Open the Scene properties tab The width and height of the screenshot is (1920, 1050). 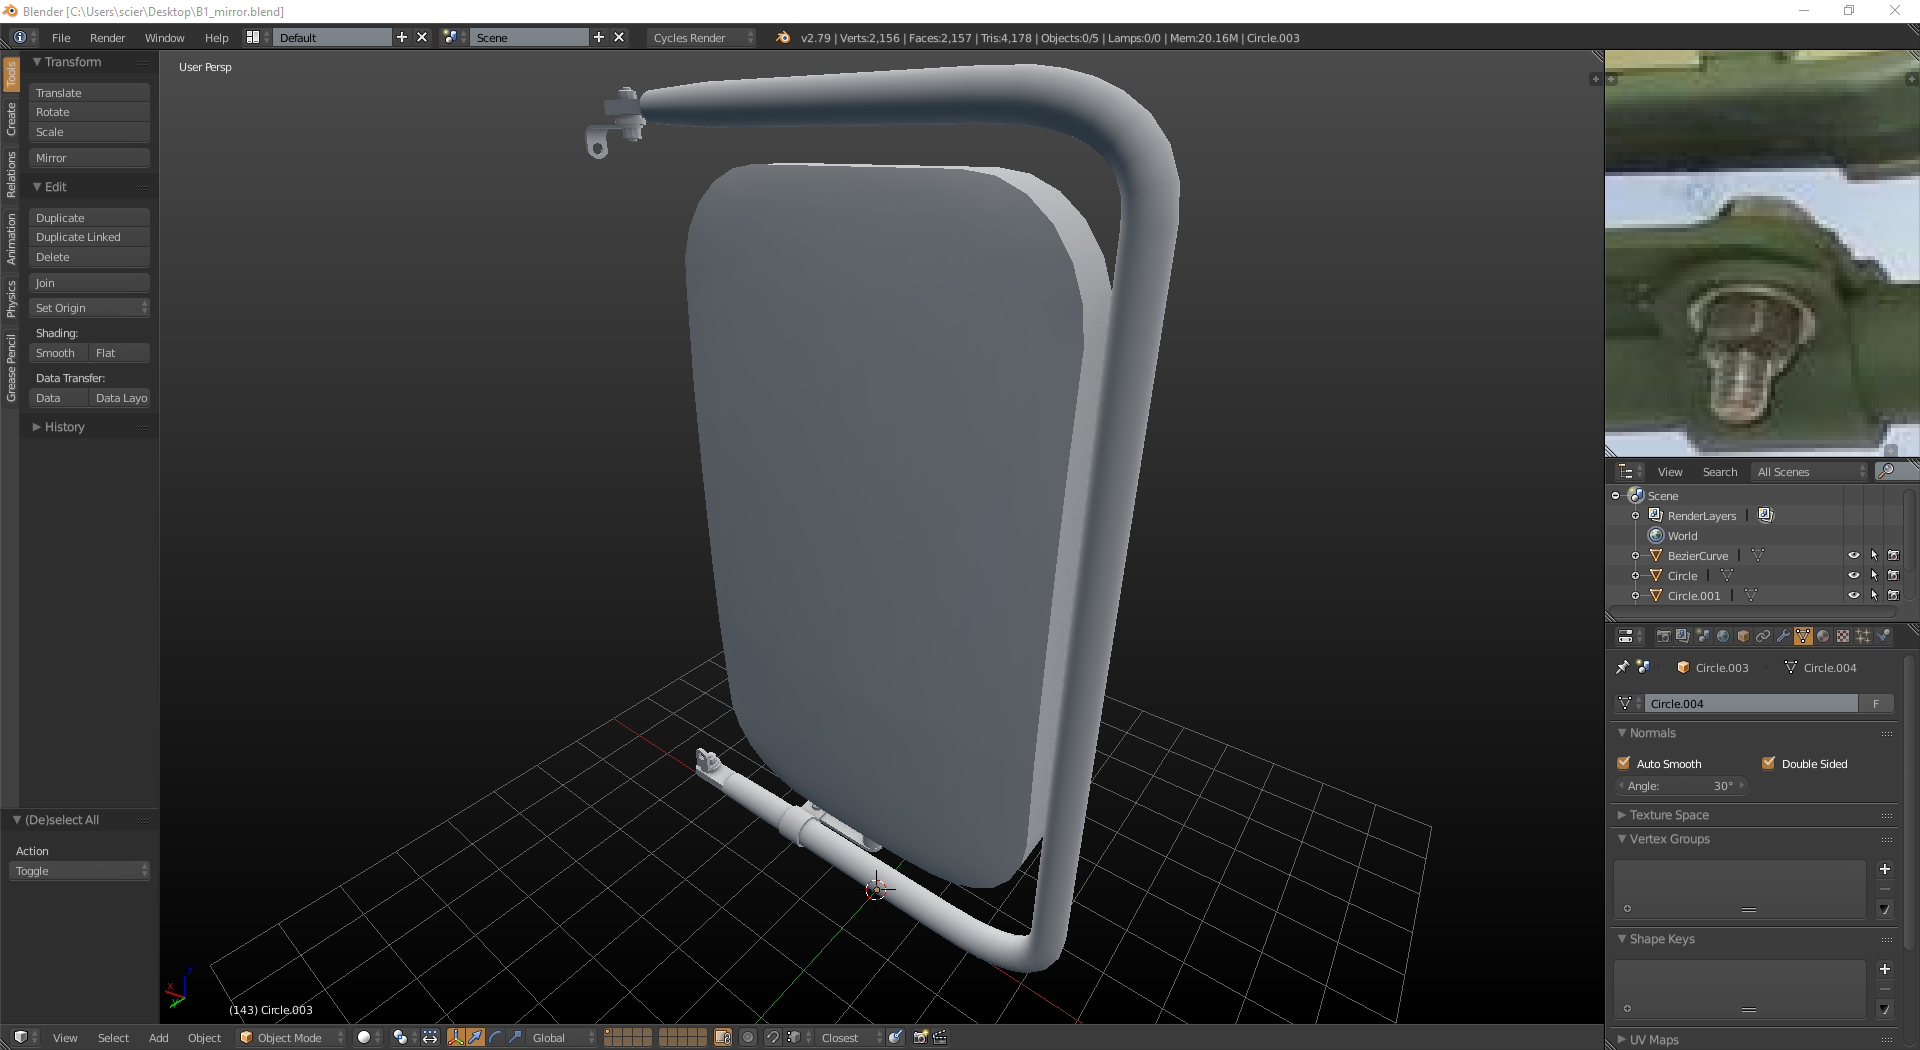point(1703,636)
